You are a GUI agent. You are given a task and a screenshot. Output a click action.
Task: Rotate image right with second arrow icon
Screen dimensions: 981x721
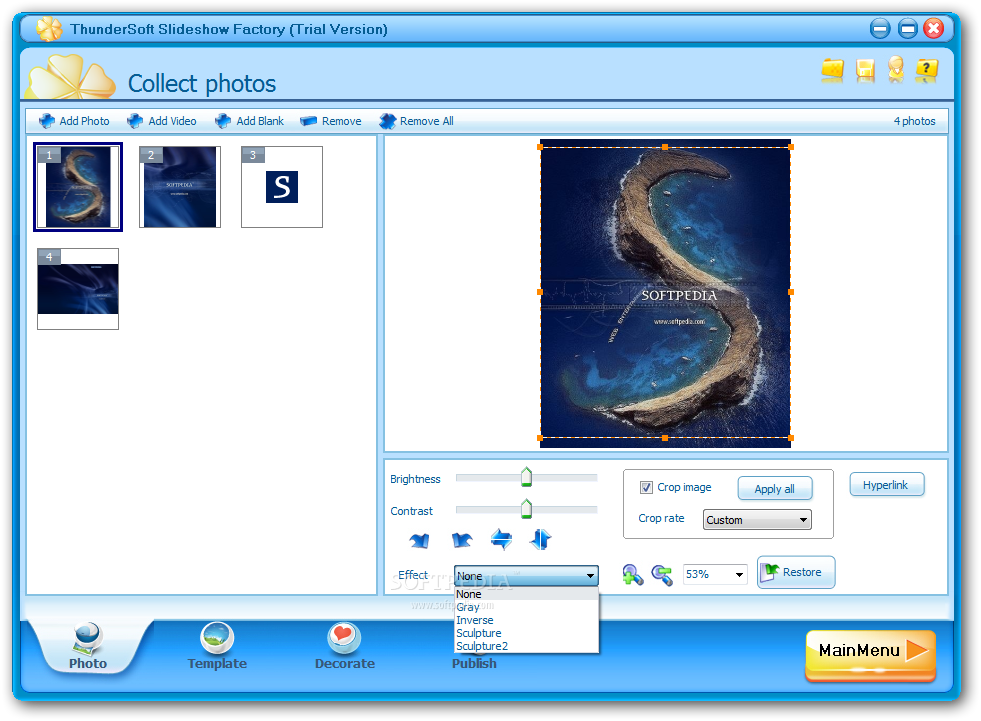coord(462,539)
